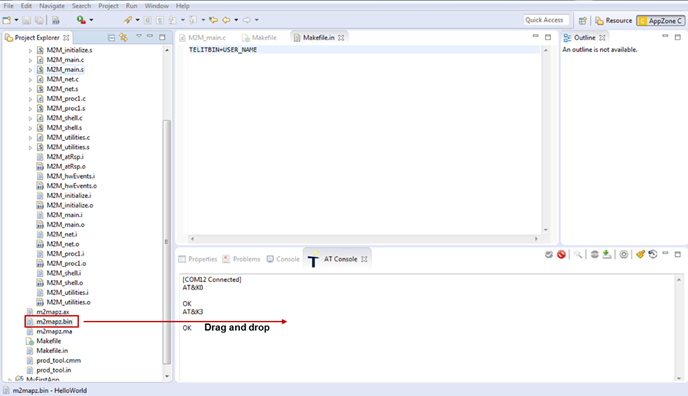Open the Properties view tab
This screenshot has width=688, height=396.
click(198, 259)
